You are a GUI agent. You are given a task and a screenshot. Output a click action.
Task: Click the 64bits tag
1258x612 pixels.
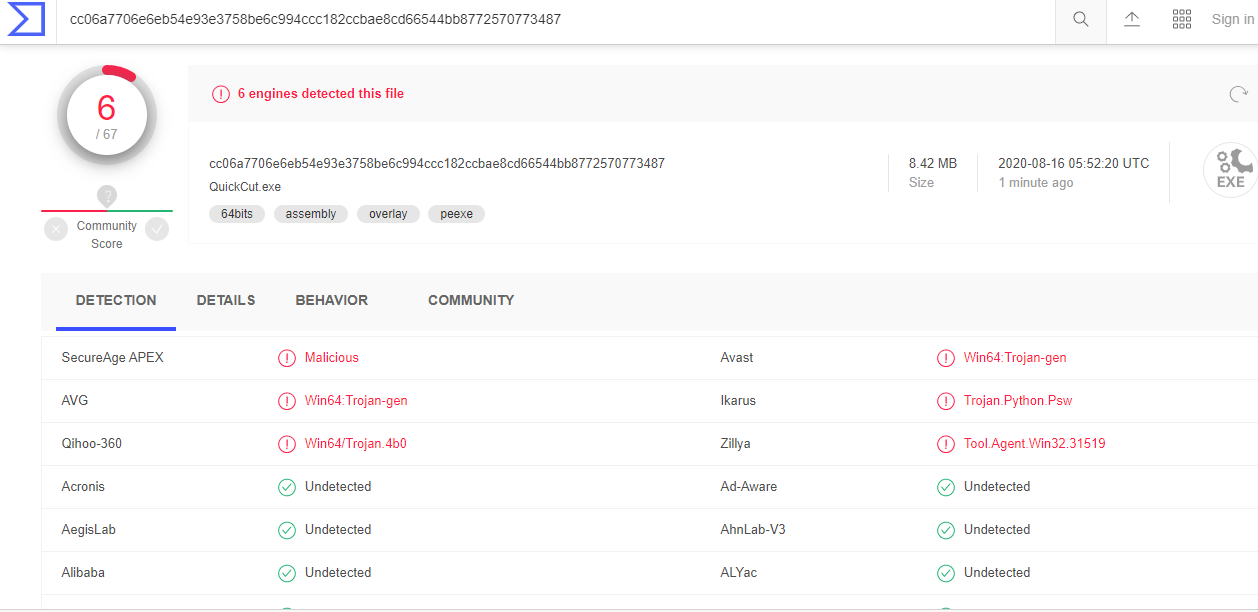pyautogui.click(x=237, y=214)
